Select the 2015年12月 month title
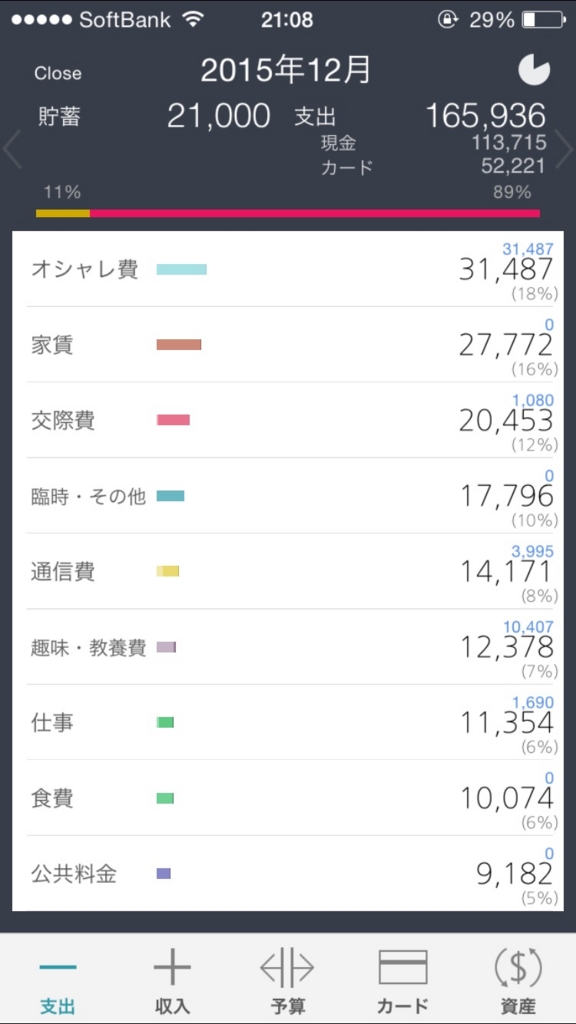The width and height of the screenshot is (576, 1024). pyautogui.click(x=288, y=70)
